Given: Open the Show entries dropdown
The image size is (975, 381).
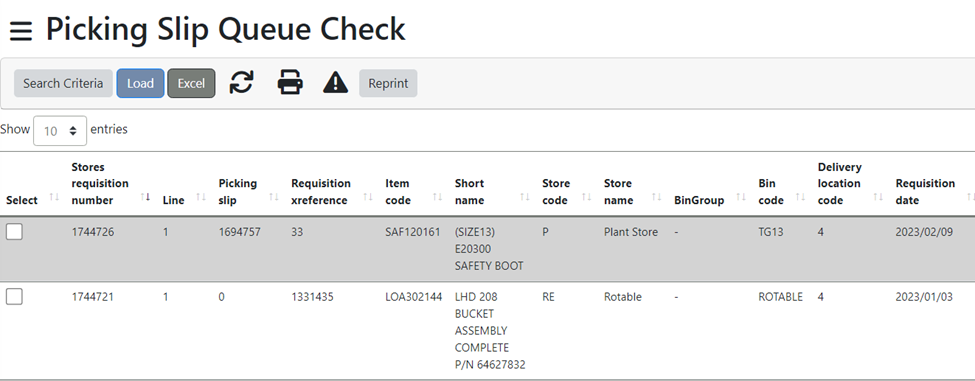Looking at the screenshot, I should pyautogui.click(x=60, y=131).
